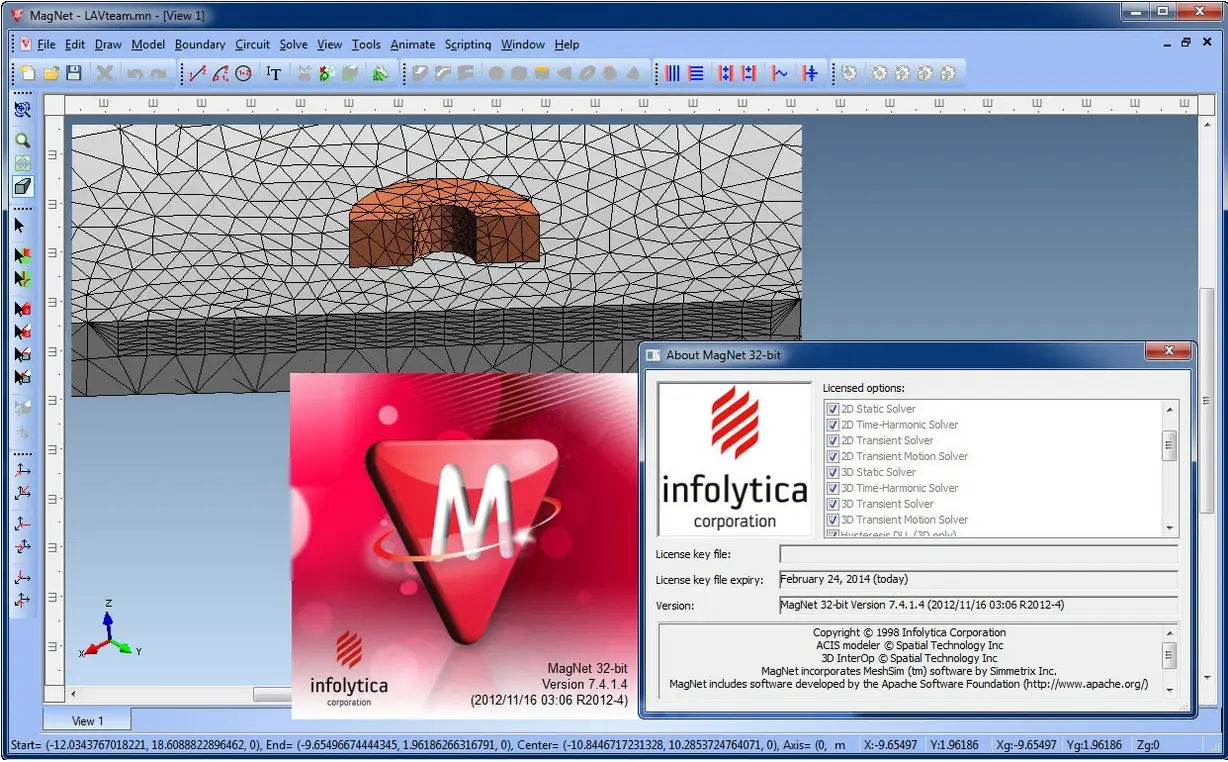
Task: Toggle the 2D Static Solver checkbox
Action: click(x=832, y=409)
